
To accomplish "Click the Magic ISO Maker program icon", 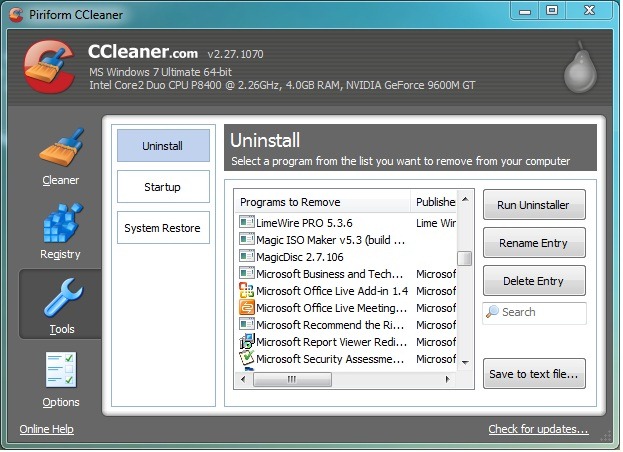I will pyautogui.click(x=246, y=239).
